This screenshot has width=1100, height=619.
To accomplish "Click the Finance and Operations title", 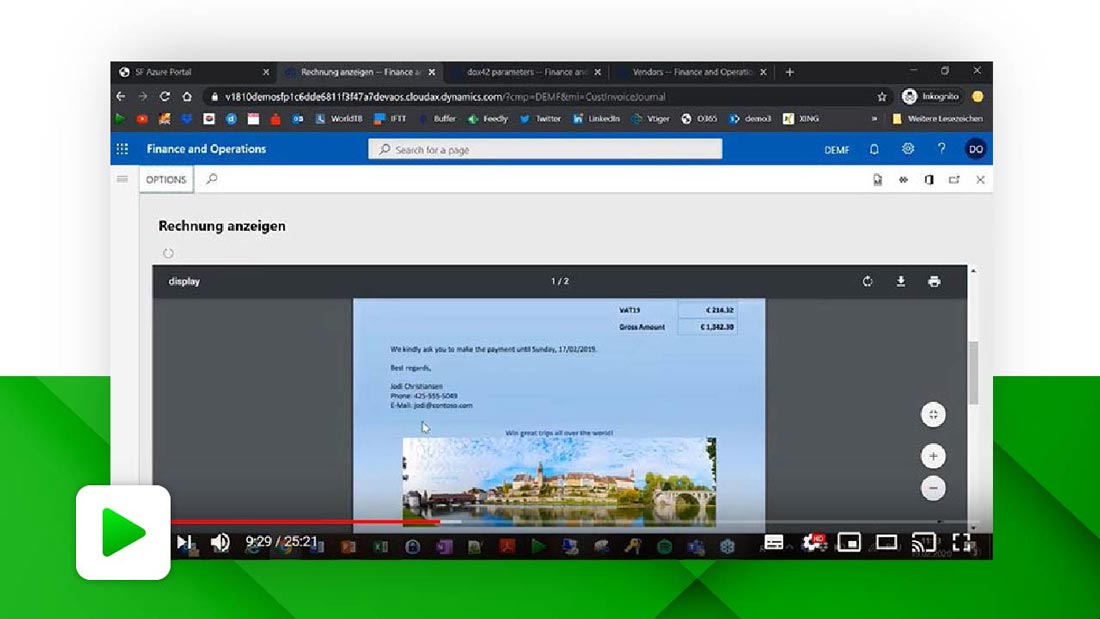I will (206, 149).
